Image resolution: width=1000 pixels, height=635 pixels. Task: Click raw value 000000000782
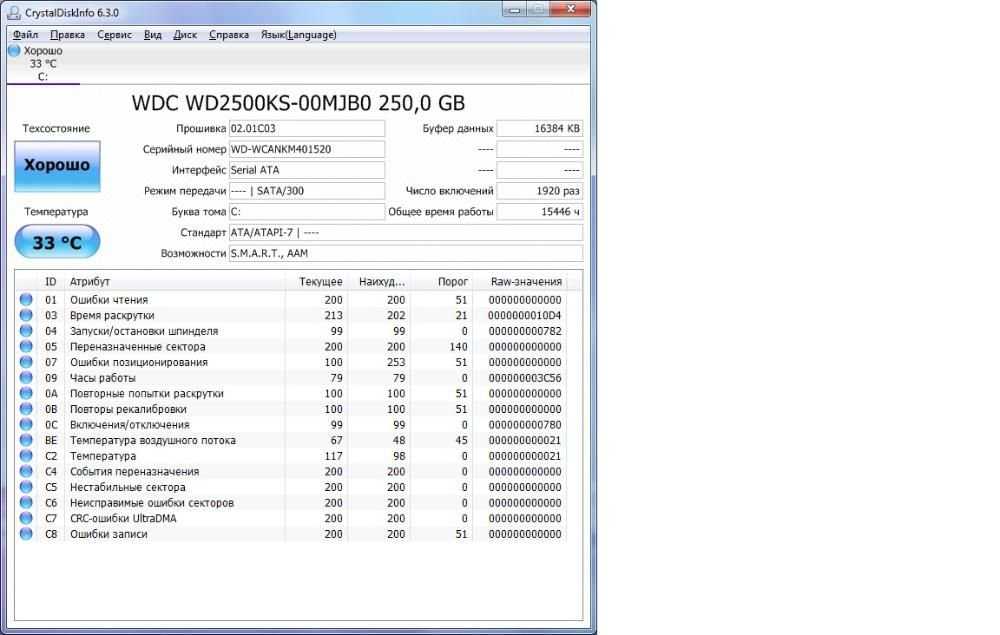[x=525, y=331]
